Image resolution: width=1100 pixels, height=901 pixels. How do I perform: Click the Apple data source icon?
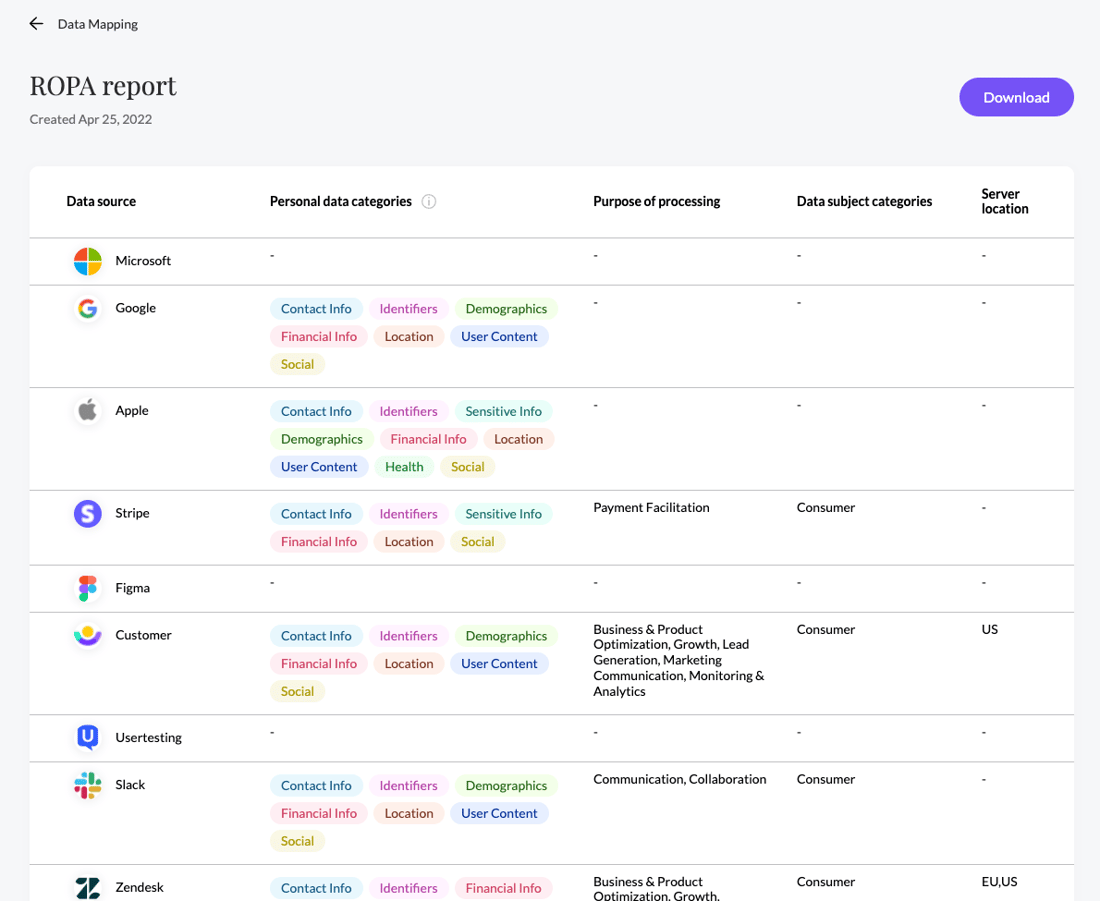(x=87, y=410)
